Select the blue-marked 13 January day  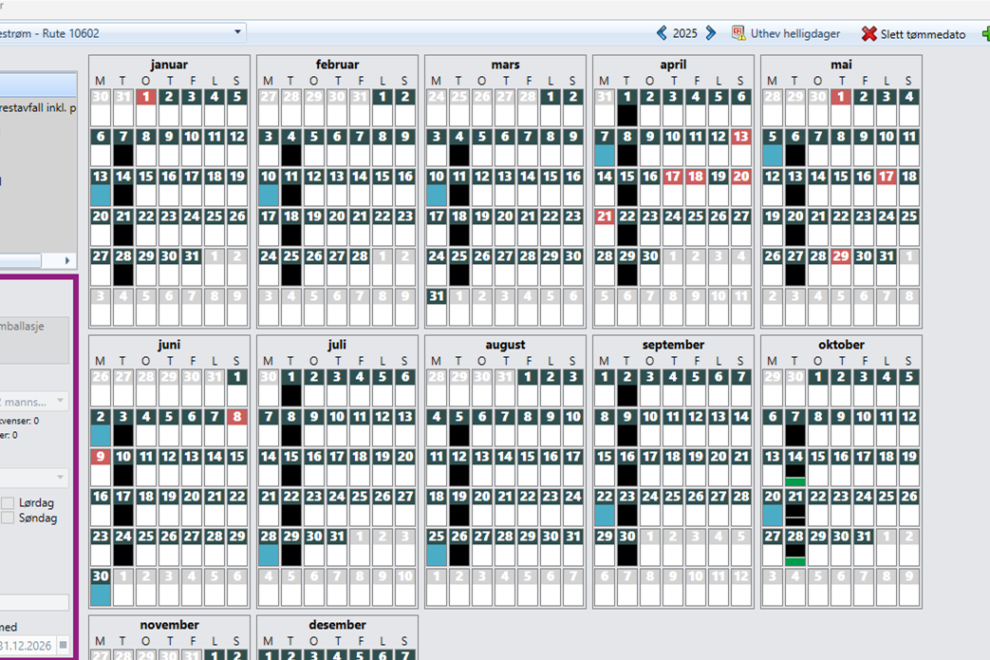click(x=100, y=186)
